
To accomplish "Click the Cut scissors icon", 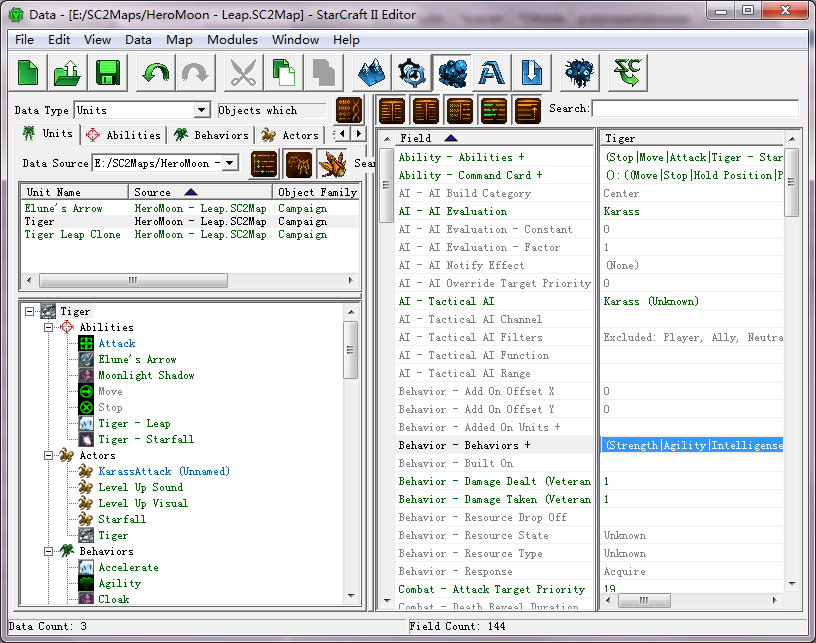I will coord(243,72).
